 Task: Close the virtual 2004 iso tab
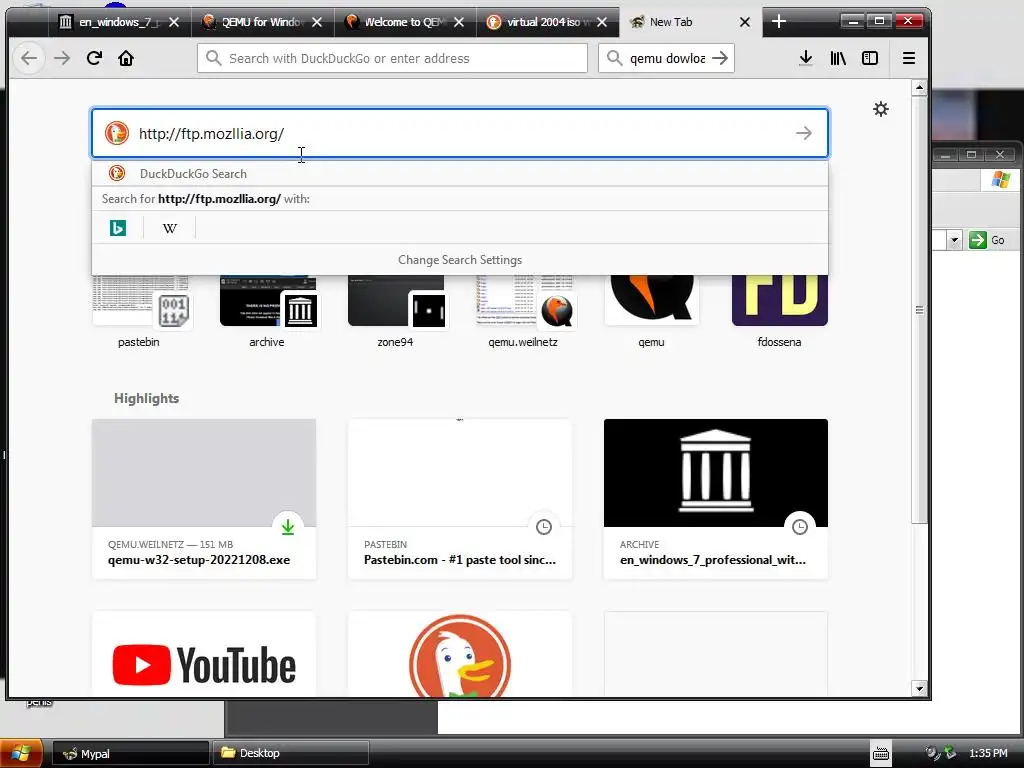click(x=602, y=22)
